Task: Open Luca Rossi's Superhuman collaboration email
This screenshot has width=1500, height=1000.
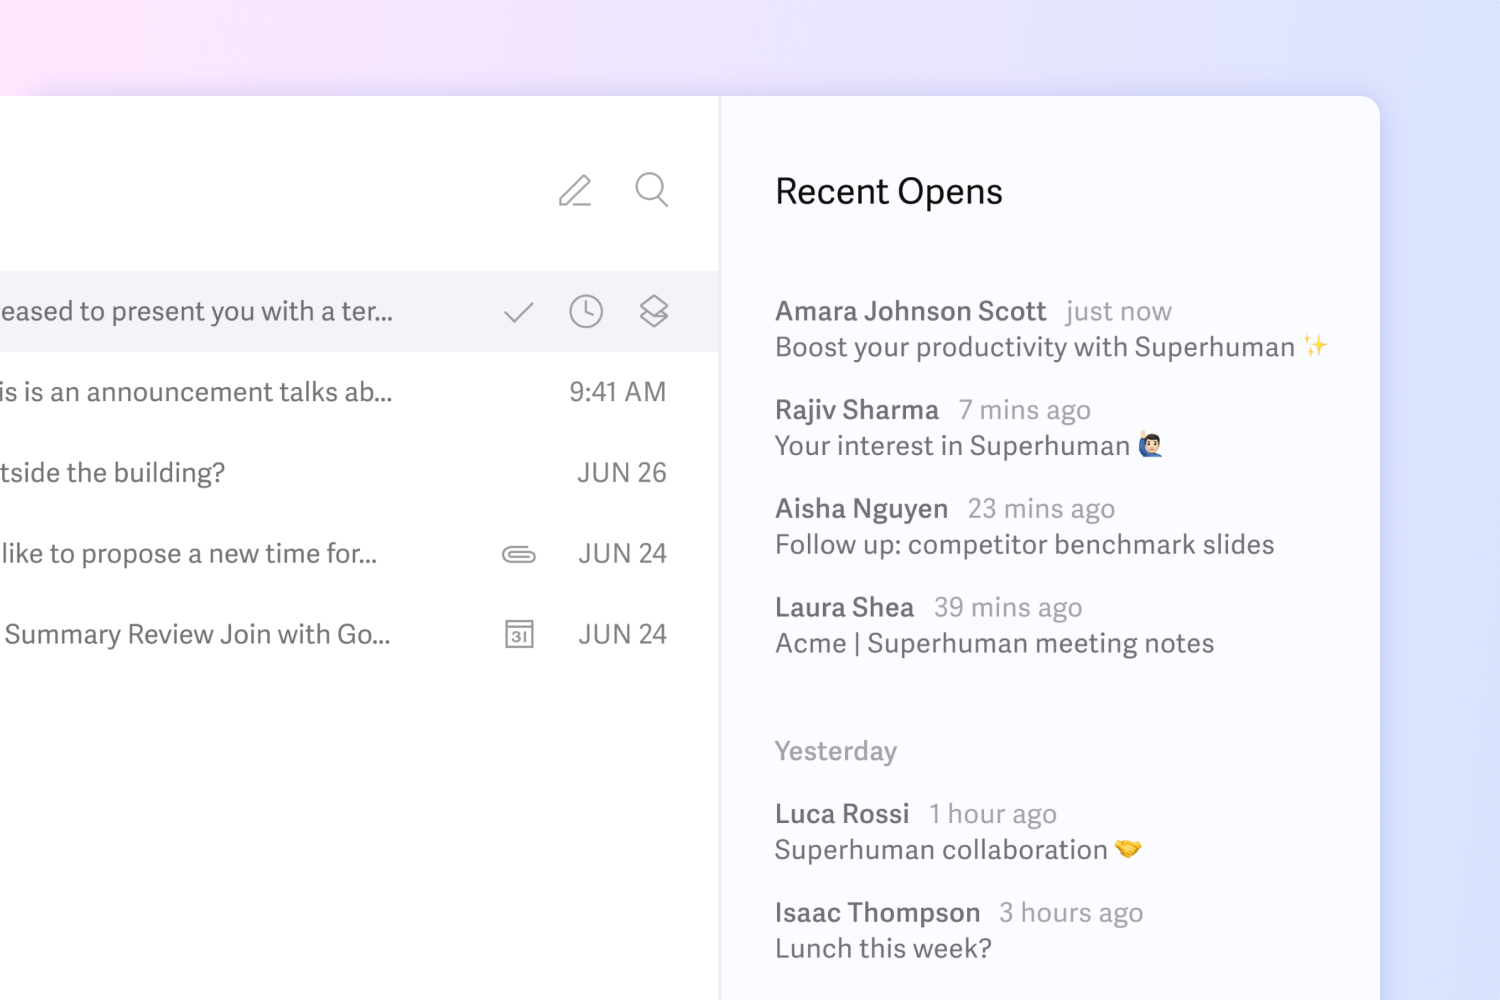Action: coord(958,831)
